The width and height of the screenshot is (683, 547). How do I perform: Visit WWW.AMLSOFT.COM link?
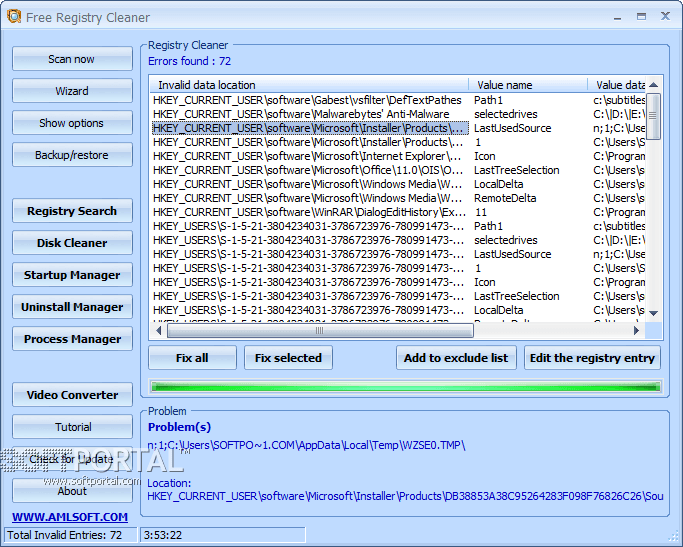[70, 517]
